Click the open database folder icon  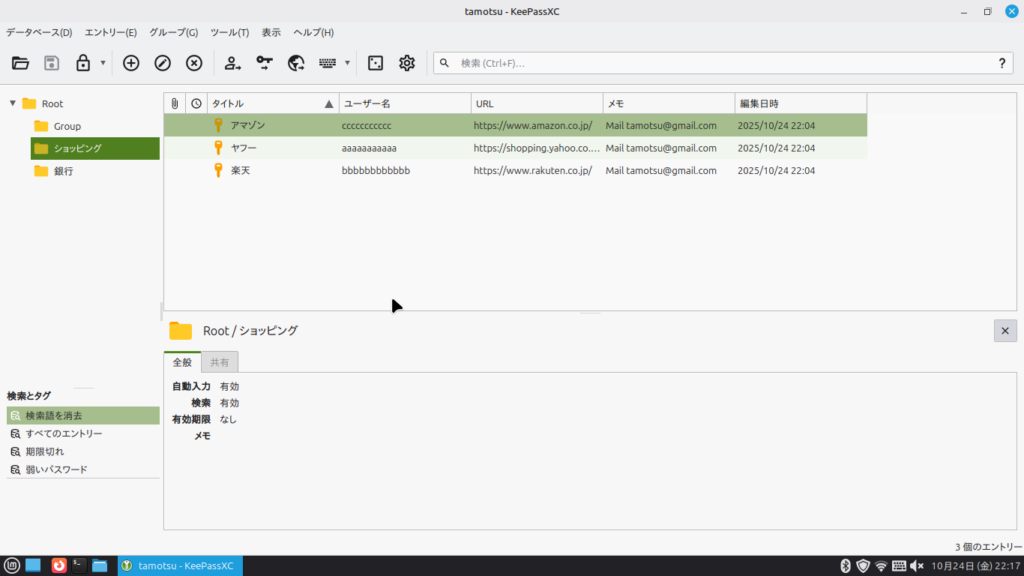20,63
